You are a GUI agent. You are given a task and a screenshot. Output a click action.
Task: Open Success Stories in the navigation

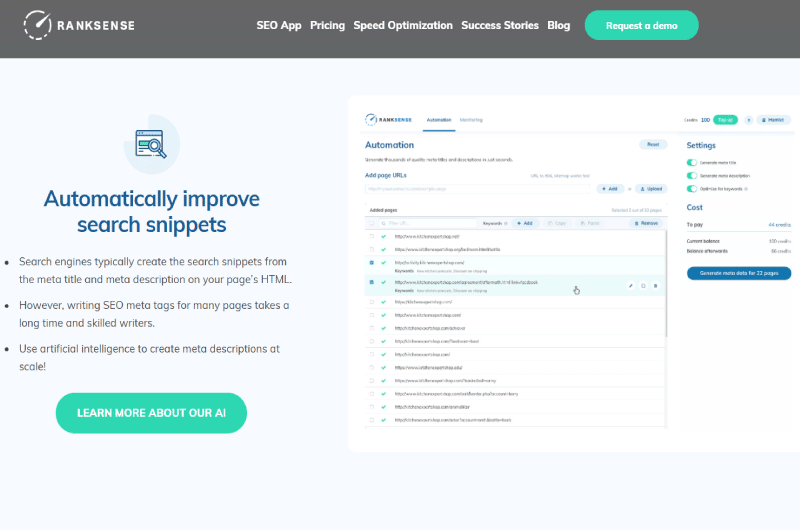[x=500, y=26]
